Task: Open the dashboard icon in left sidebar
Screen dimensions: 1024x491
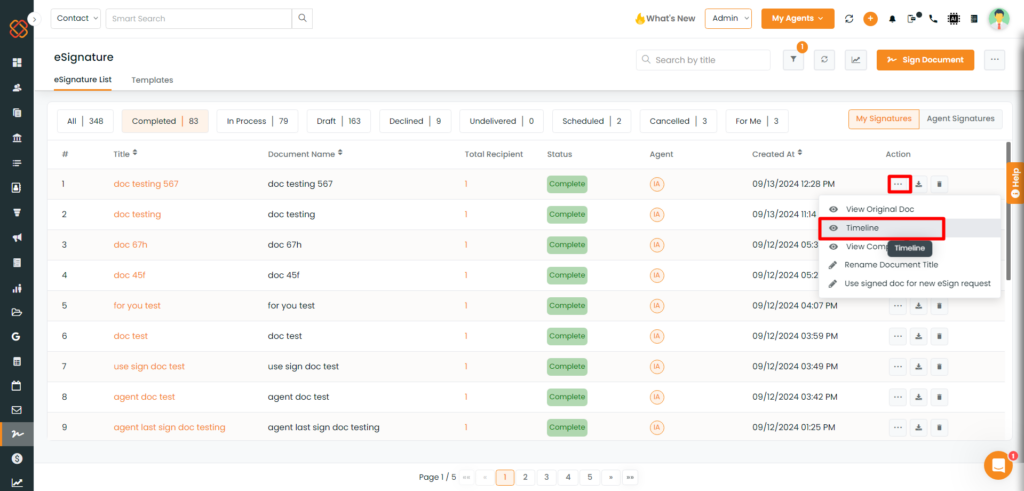Action: tap(17, 63)
